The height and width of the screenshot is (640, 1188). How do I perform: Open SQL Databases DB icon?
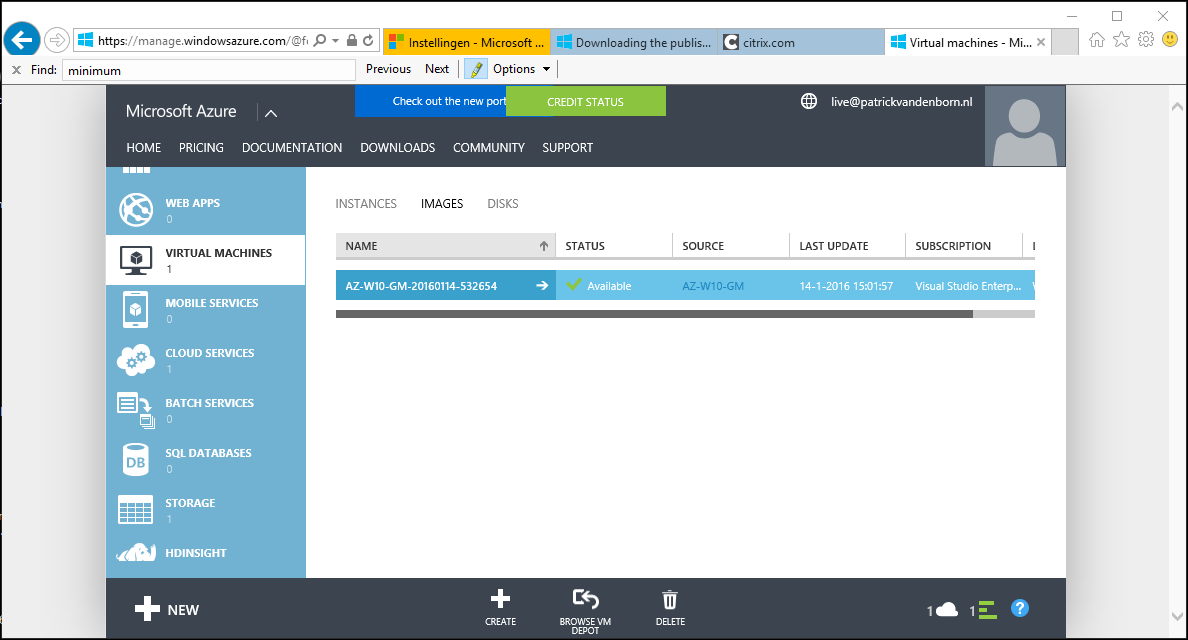pos(136,460)
